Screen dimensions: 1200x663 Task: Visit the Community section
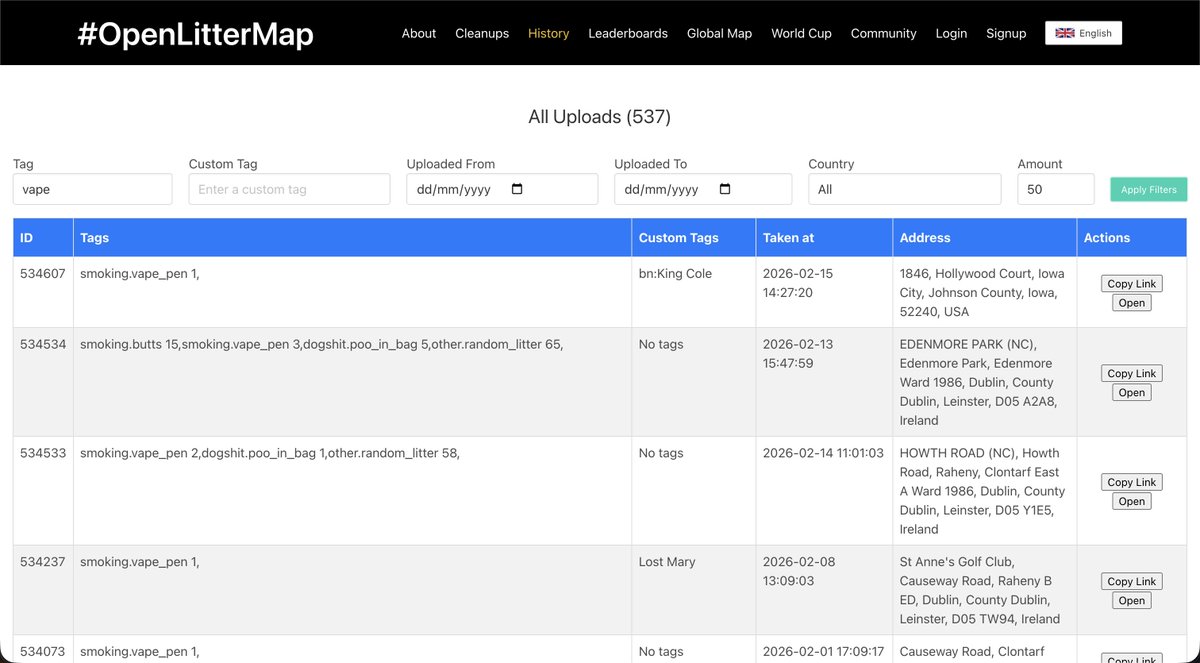(884, 33)
